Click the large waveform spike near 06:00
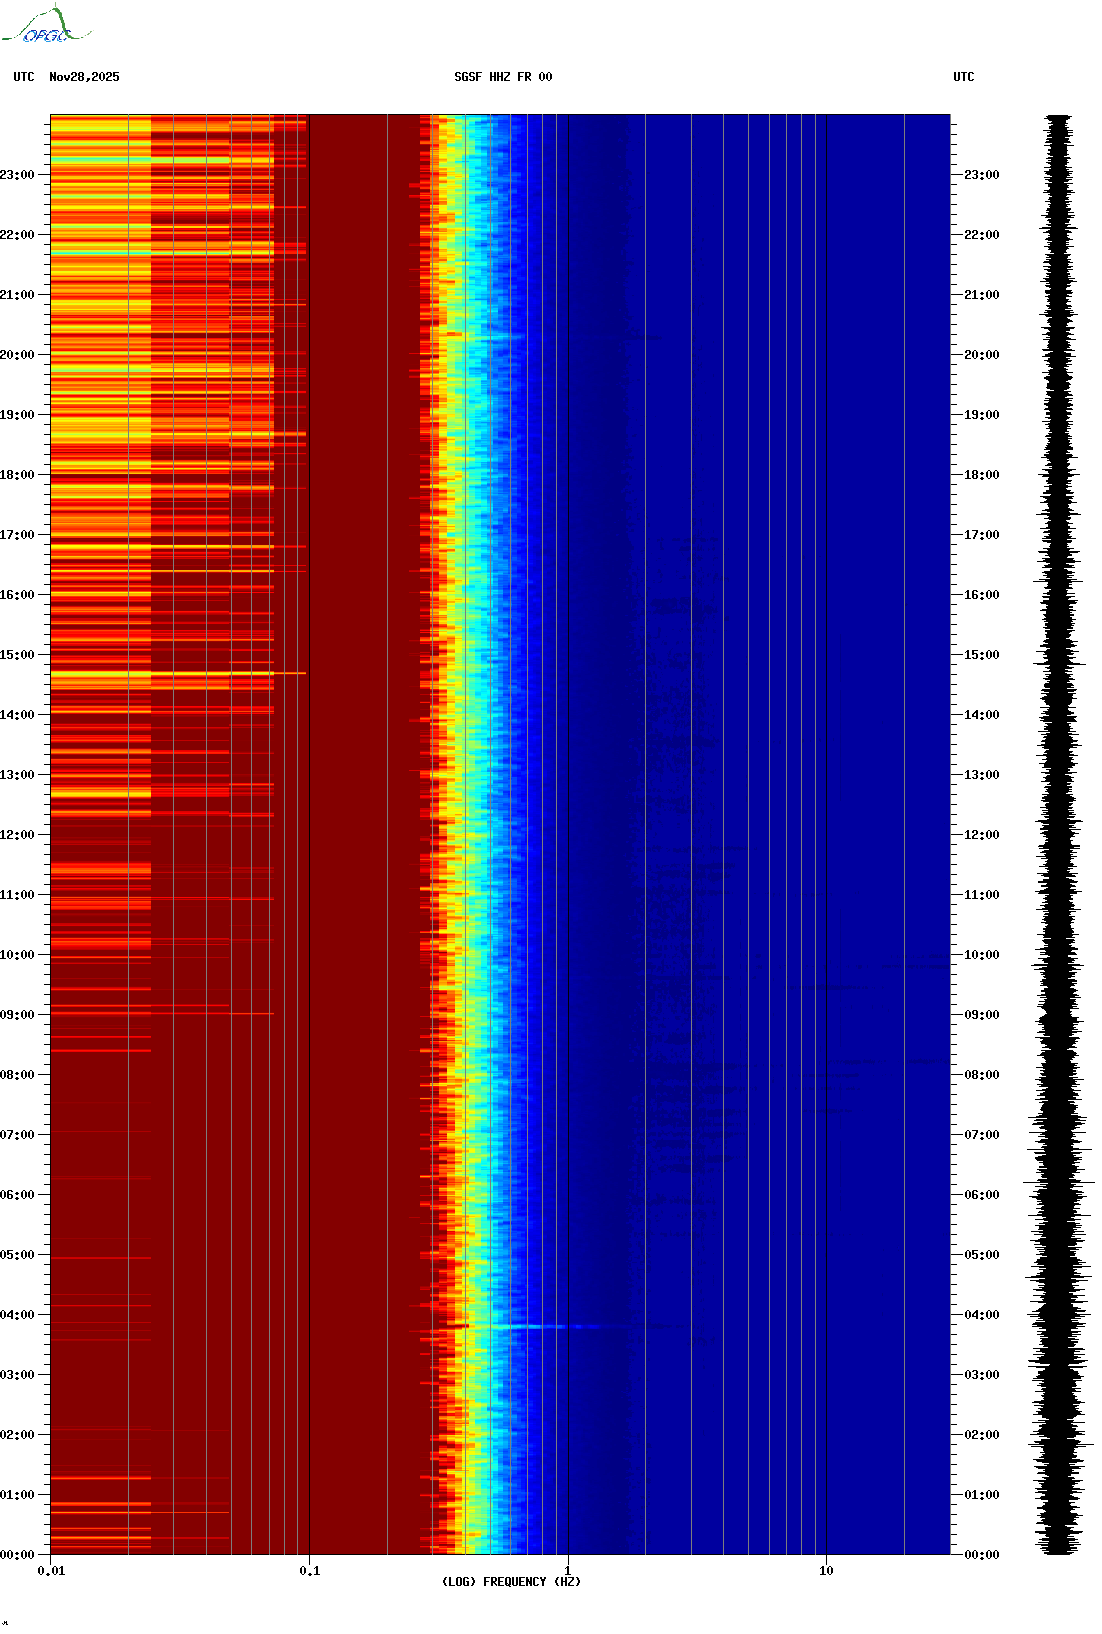 (x=1058, y=1183)
